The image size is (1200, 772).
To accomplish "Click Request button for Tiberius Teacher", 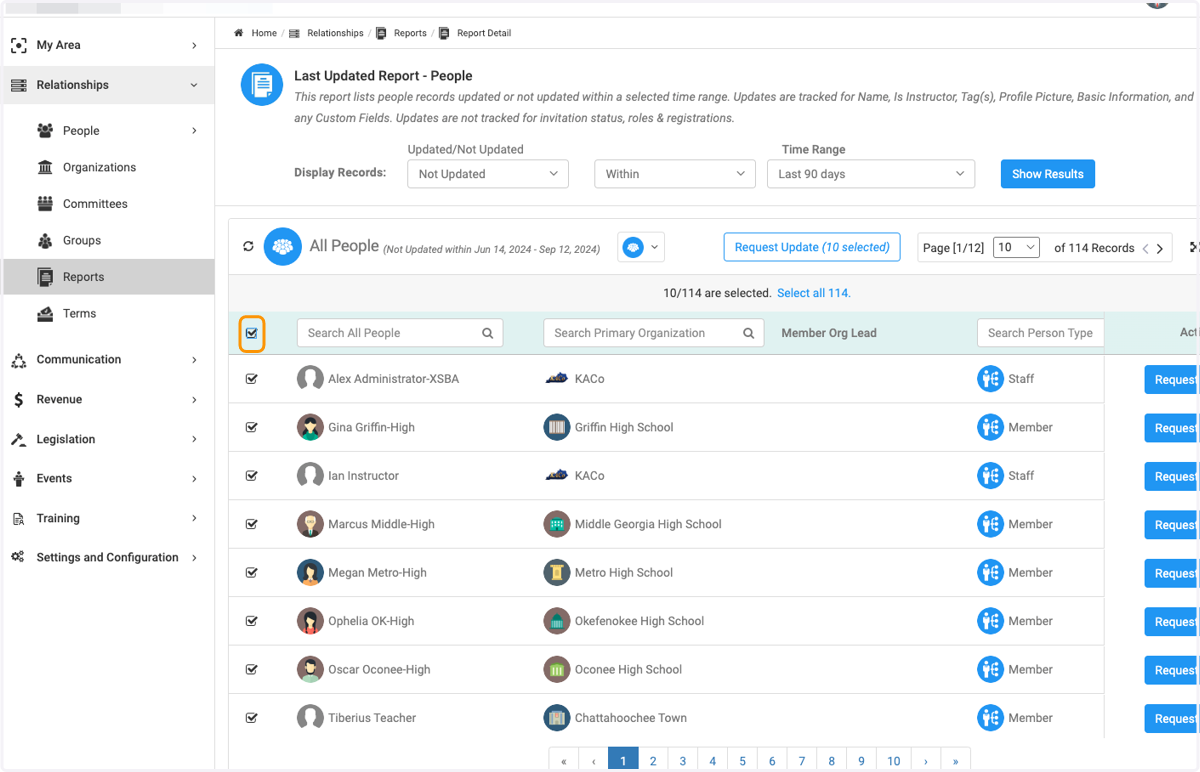I will [1171, 718].
